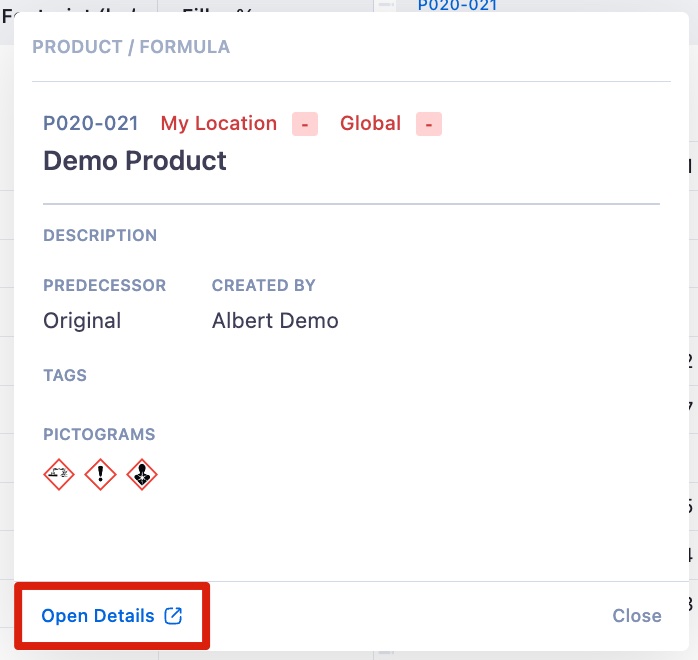Click the exclamation mark hazard pictogram
This screenshot has width=698, height=660.
point(101,475)
